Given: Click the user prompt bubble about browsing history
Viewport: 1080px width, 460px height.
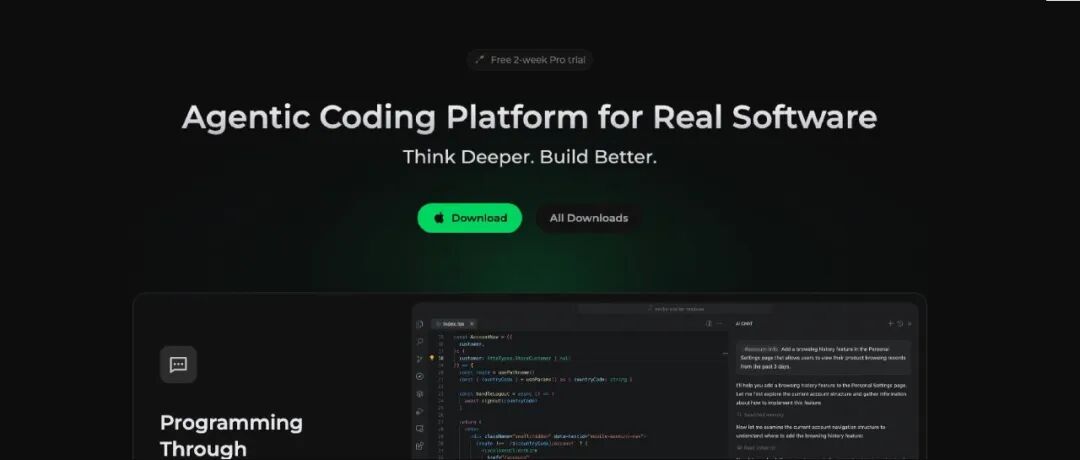Looking at the screenshot, I should 824,357.
